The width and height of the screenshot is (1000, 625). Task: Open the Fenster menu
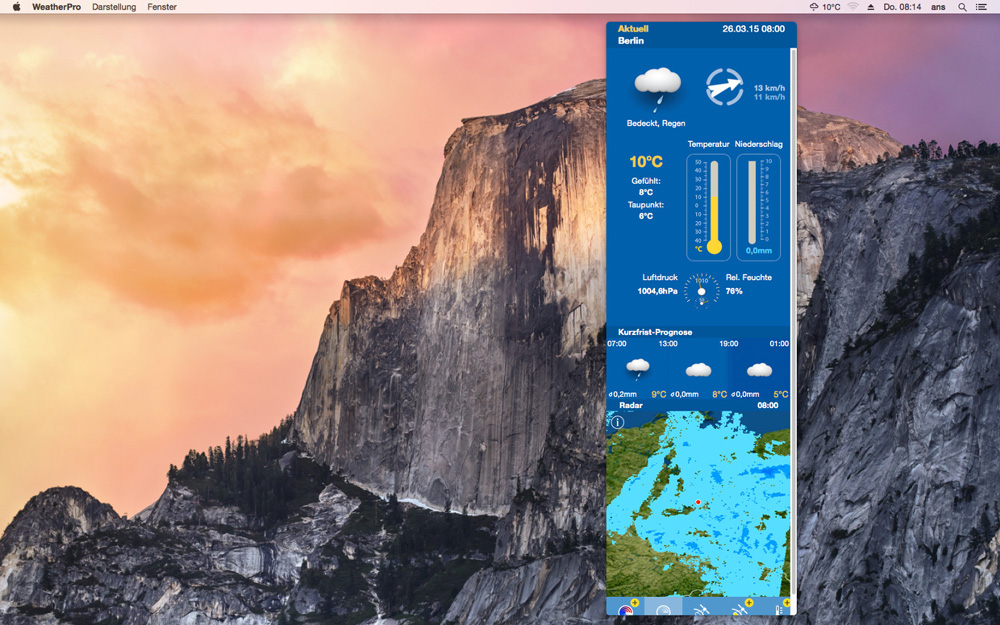click(162, 7)
